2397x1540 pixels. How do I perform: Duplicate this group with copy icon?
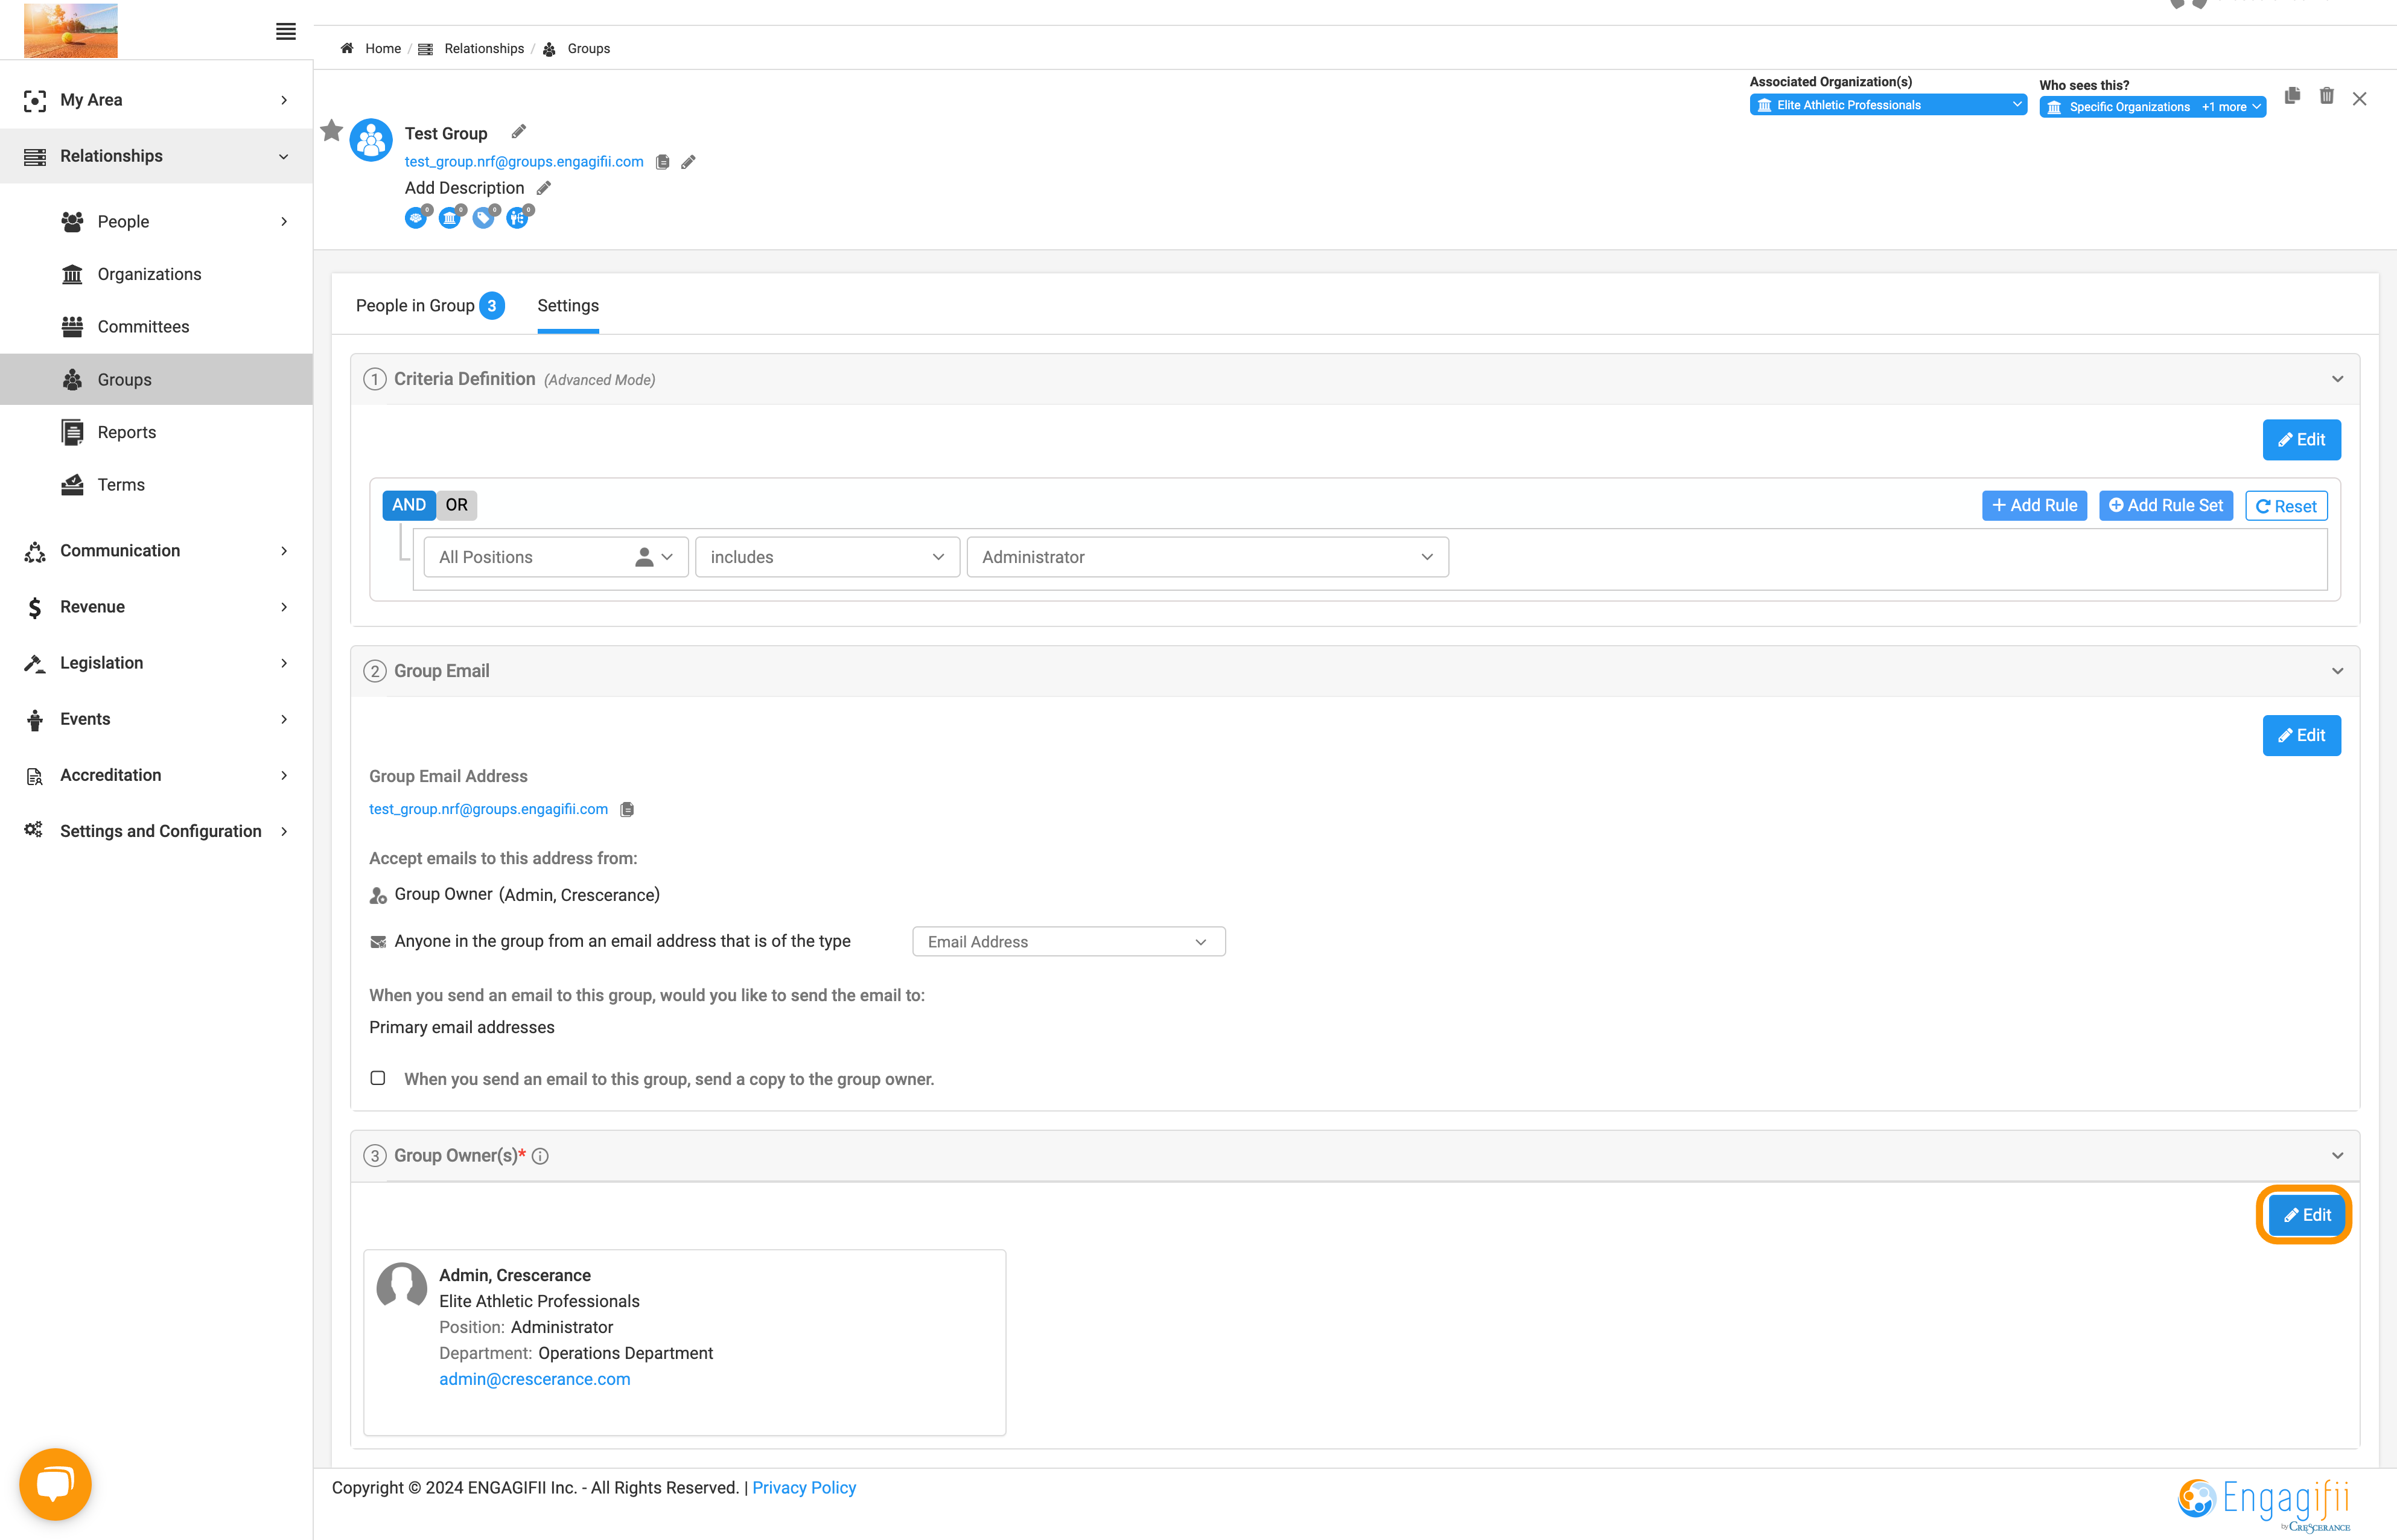coord(2292,96)
